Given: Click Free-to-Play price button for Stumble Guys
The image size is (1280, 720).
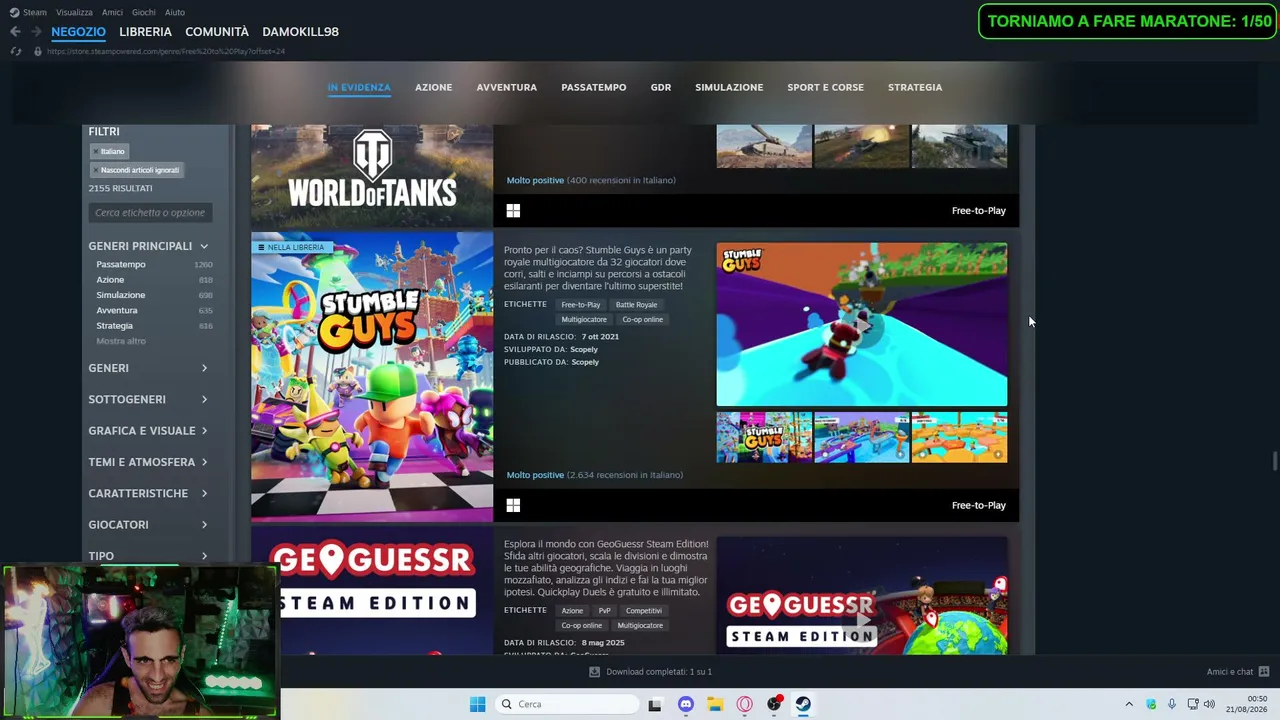Looking at the screenshot, I should pyautogui.click(x=979, y=506).
